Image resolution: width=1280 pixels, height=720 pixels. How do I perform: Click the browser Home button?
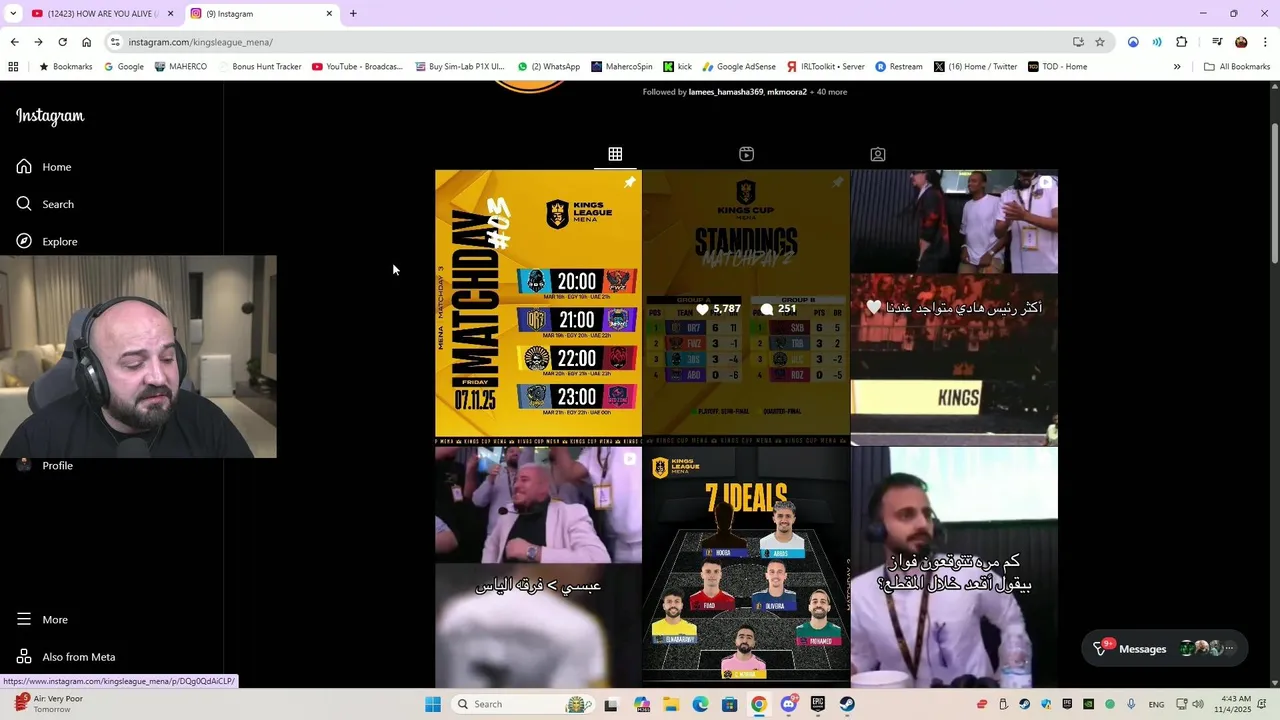tap(86, 42)
